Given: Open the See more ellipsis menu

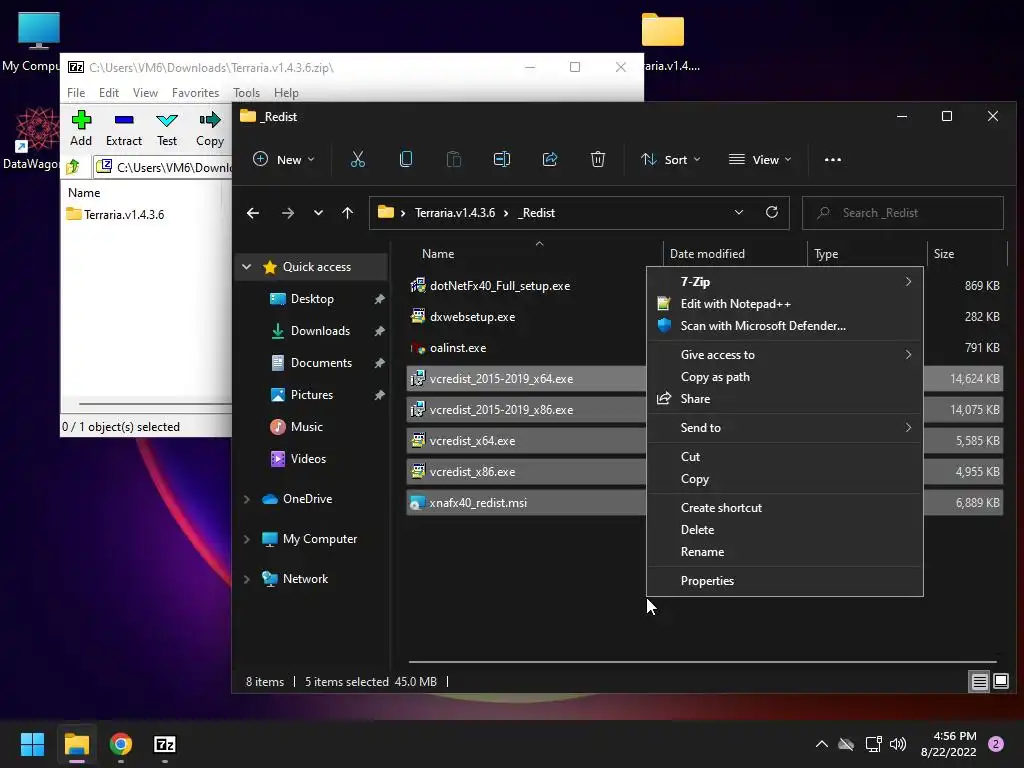Looking at the screenshot, I should [x=833, y=159].
